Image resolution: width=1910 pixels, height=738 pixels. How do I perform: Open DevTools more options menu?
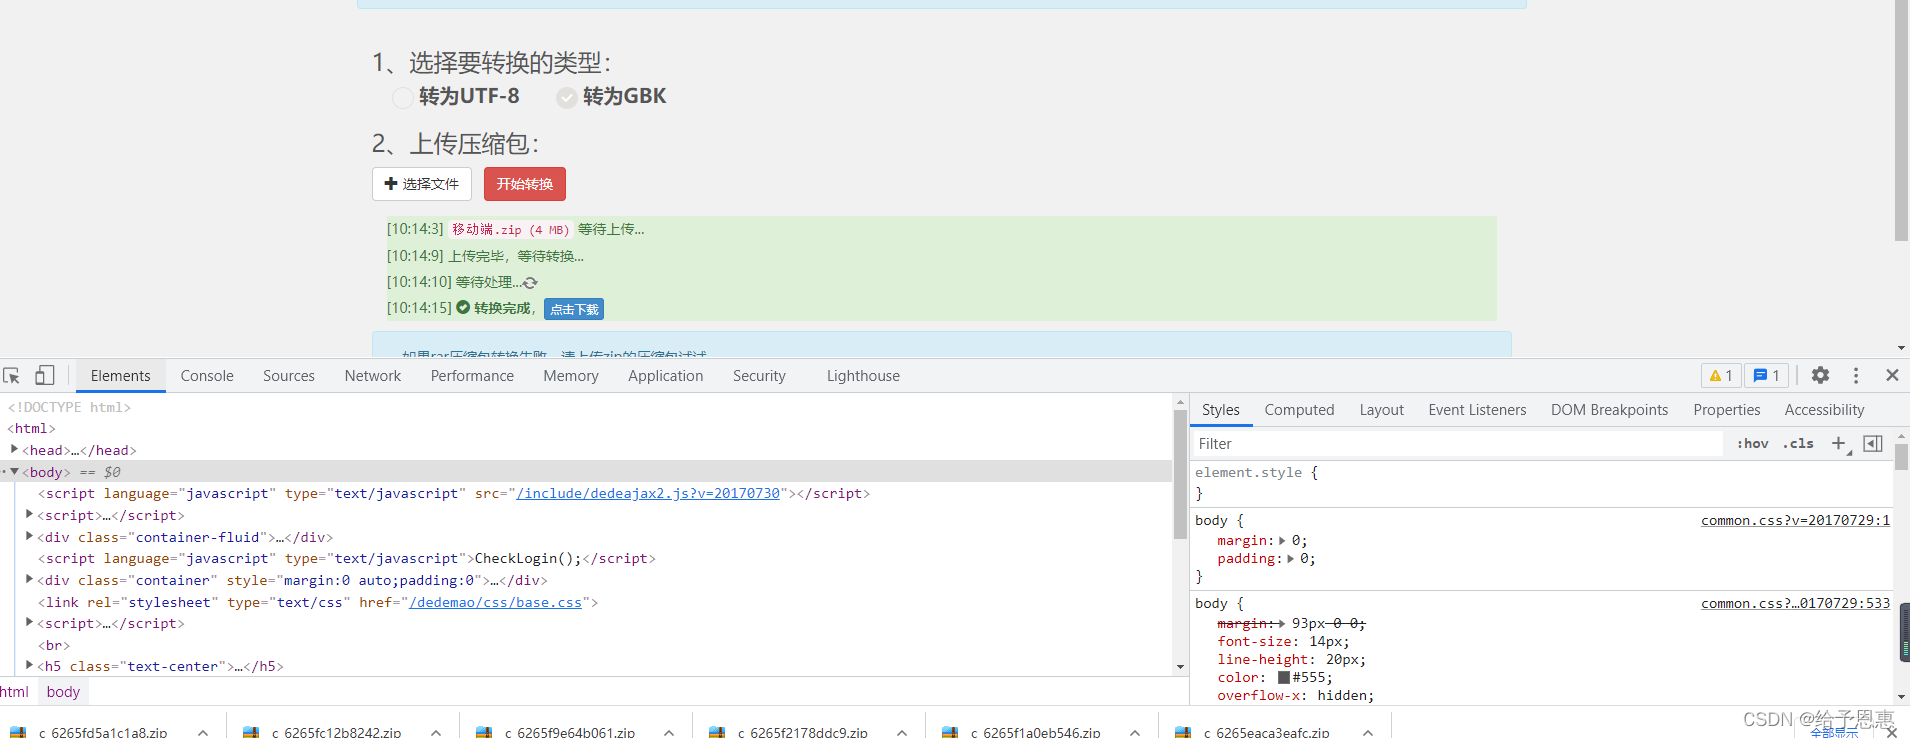(1856, 375)
